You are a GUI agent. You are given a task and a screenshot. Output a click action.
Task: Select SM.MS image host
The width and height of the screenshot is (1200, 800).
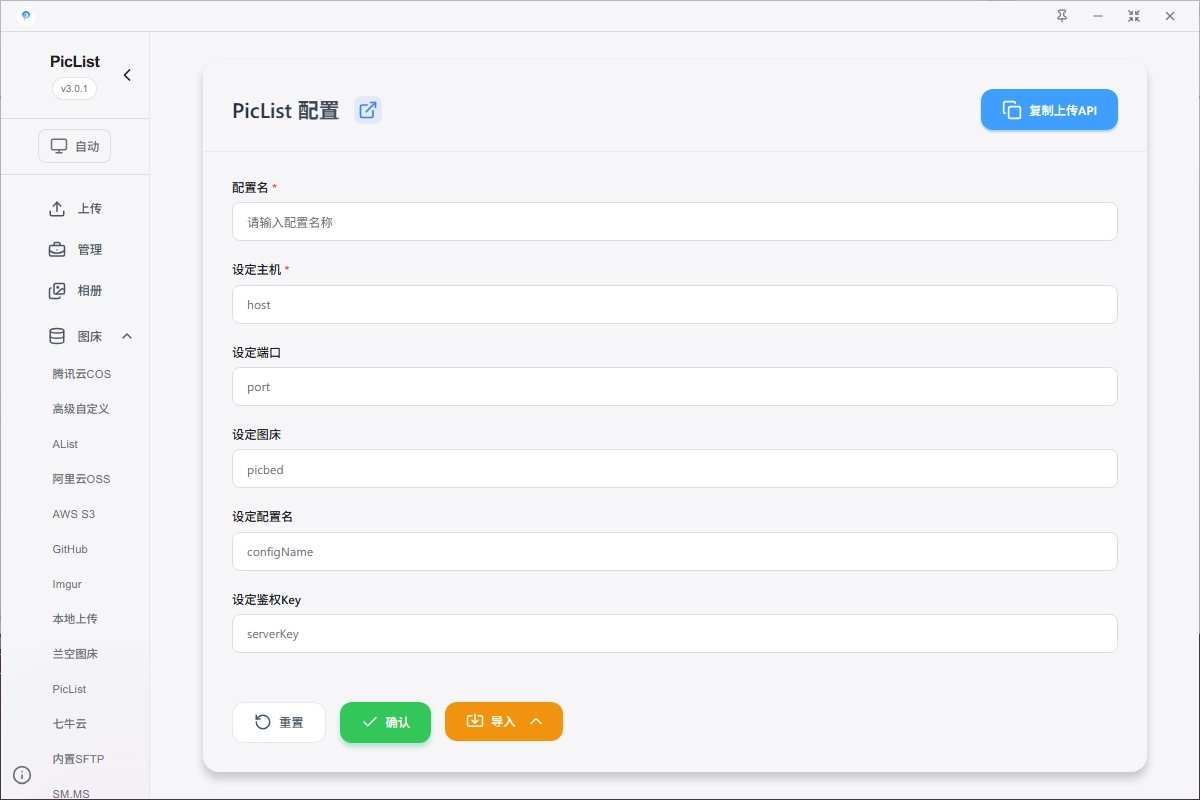tap(71, 793)
